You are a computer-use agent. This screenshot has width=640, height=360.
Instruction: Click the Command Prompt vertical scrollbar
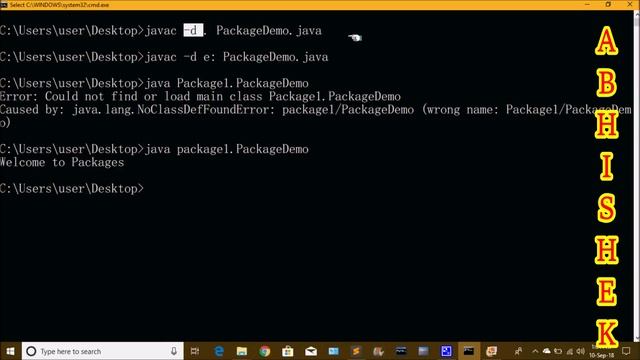[x=637, y=176]
